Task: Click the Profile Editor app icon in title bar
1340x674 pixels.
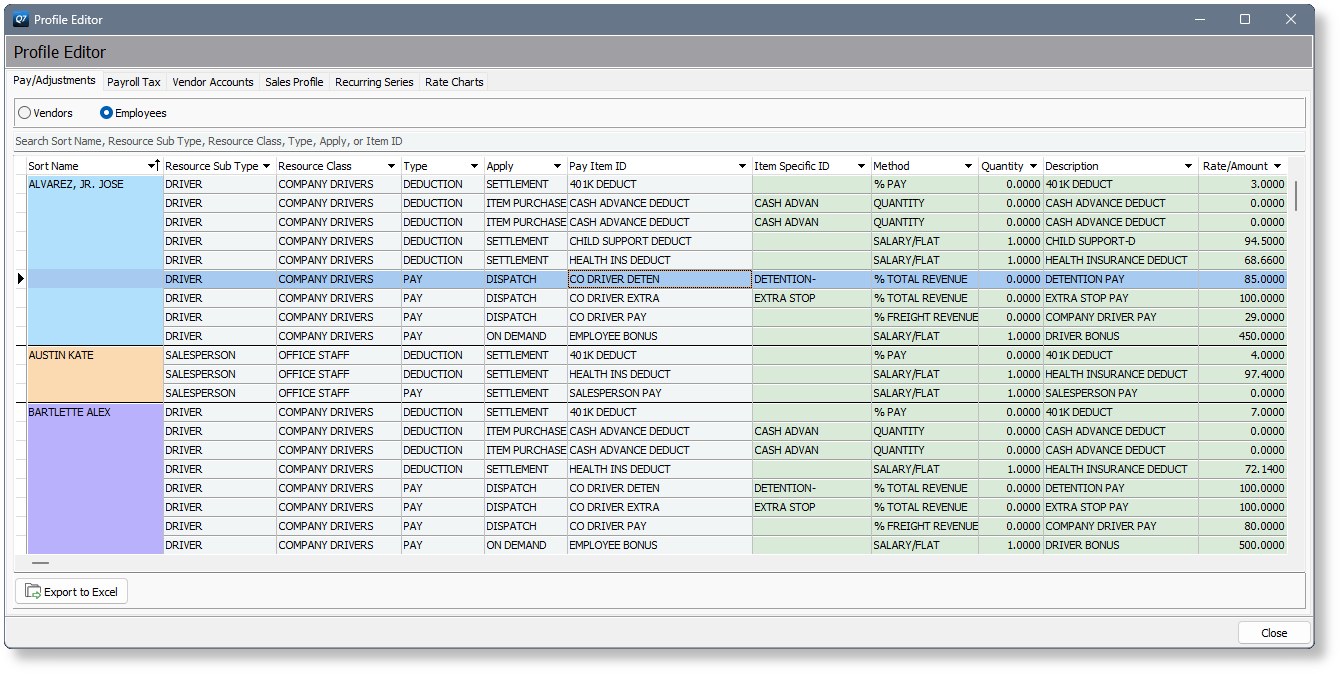Action: tap(19, 19)
